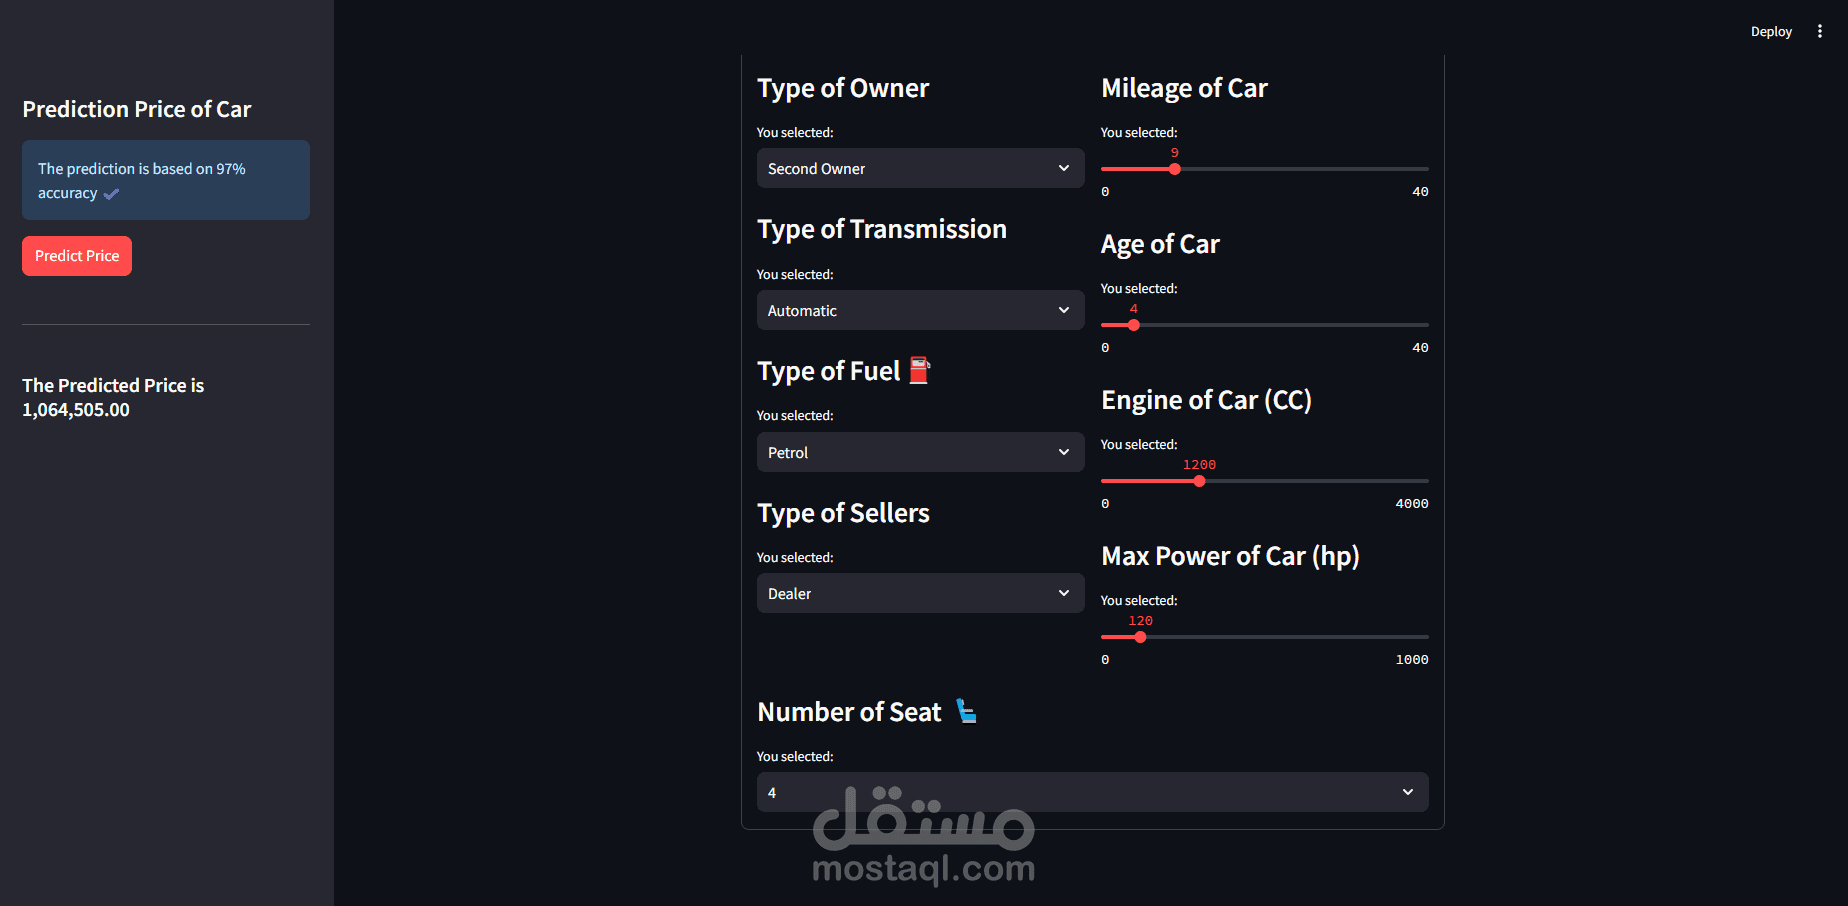The image size is (1848, 906).
Task: Click the Deploy button
Action: coord(1771,32)
